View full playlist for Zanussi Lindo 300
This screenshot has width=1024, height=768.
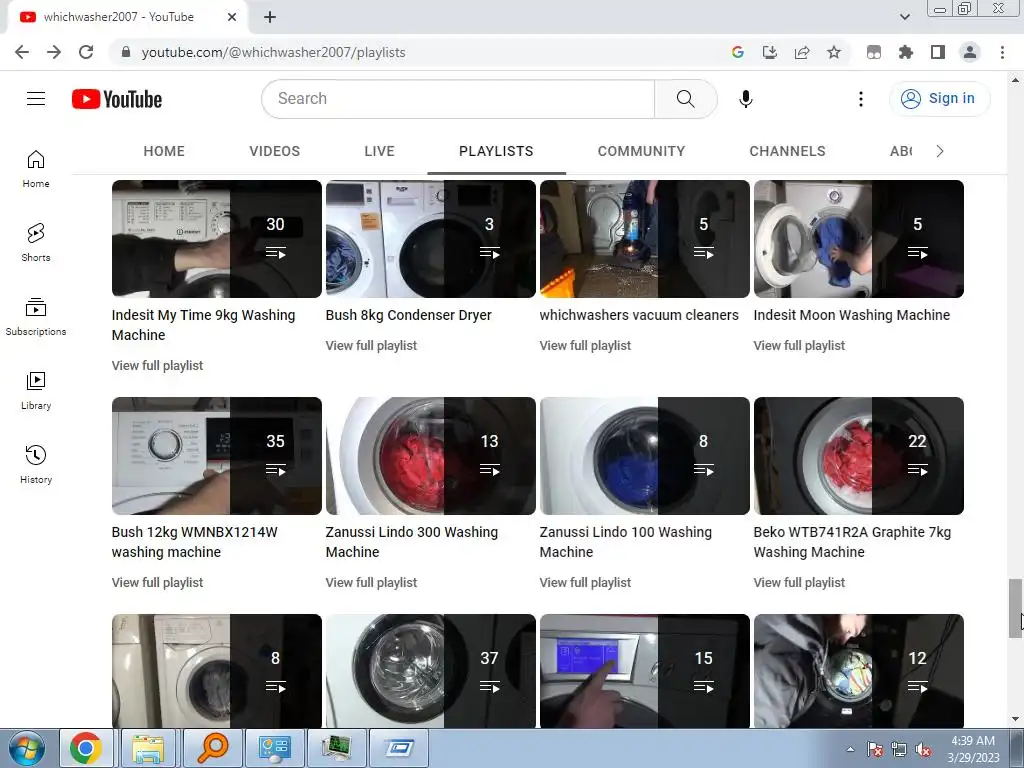pos(371,583)
